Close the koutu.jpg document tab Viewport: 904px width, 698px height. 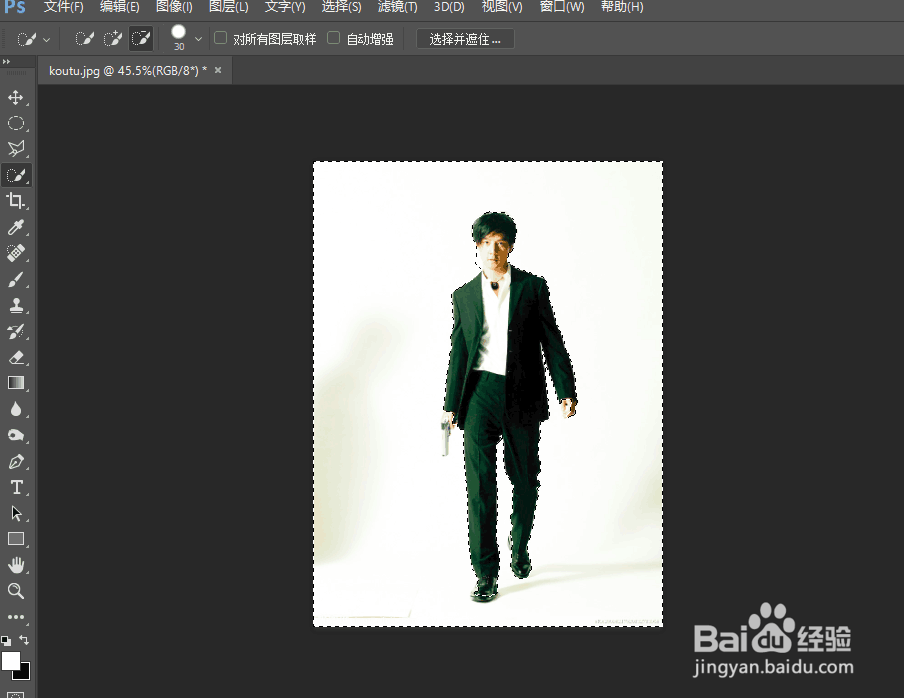[218, 70]
